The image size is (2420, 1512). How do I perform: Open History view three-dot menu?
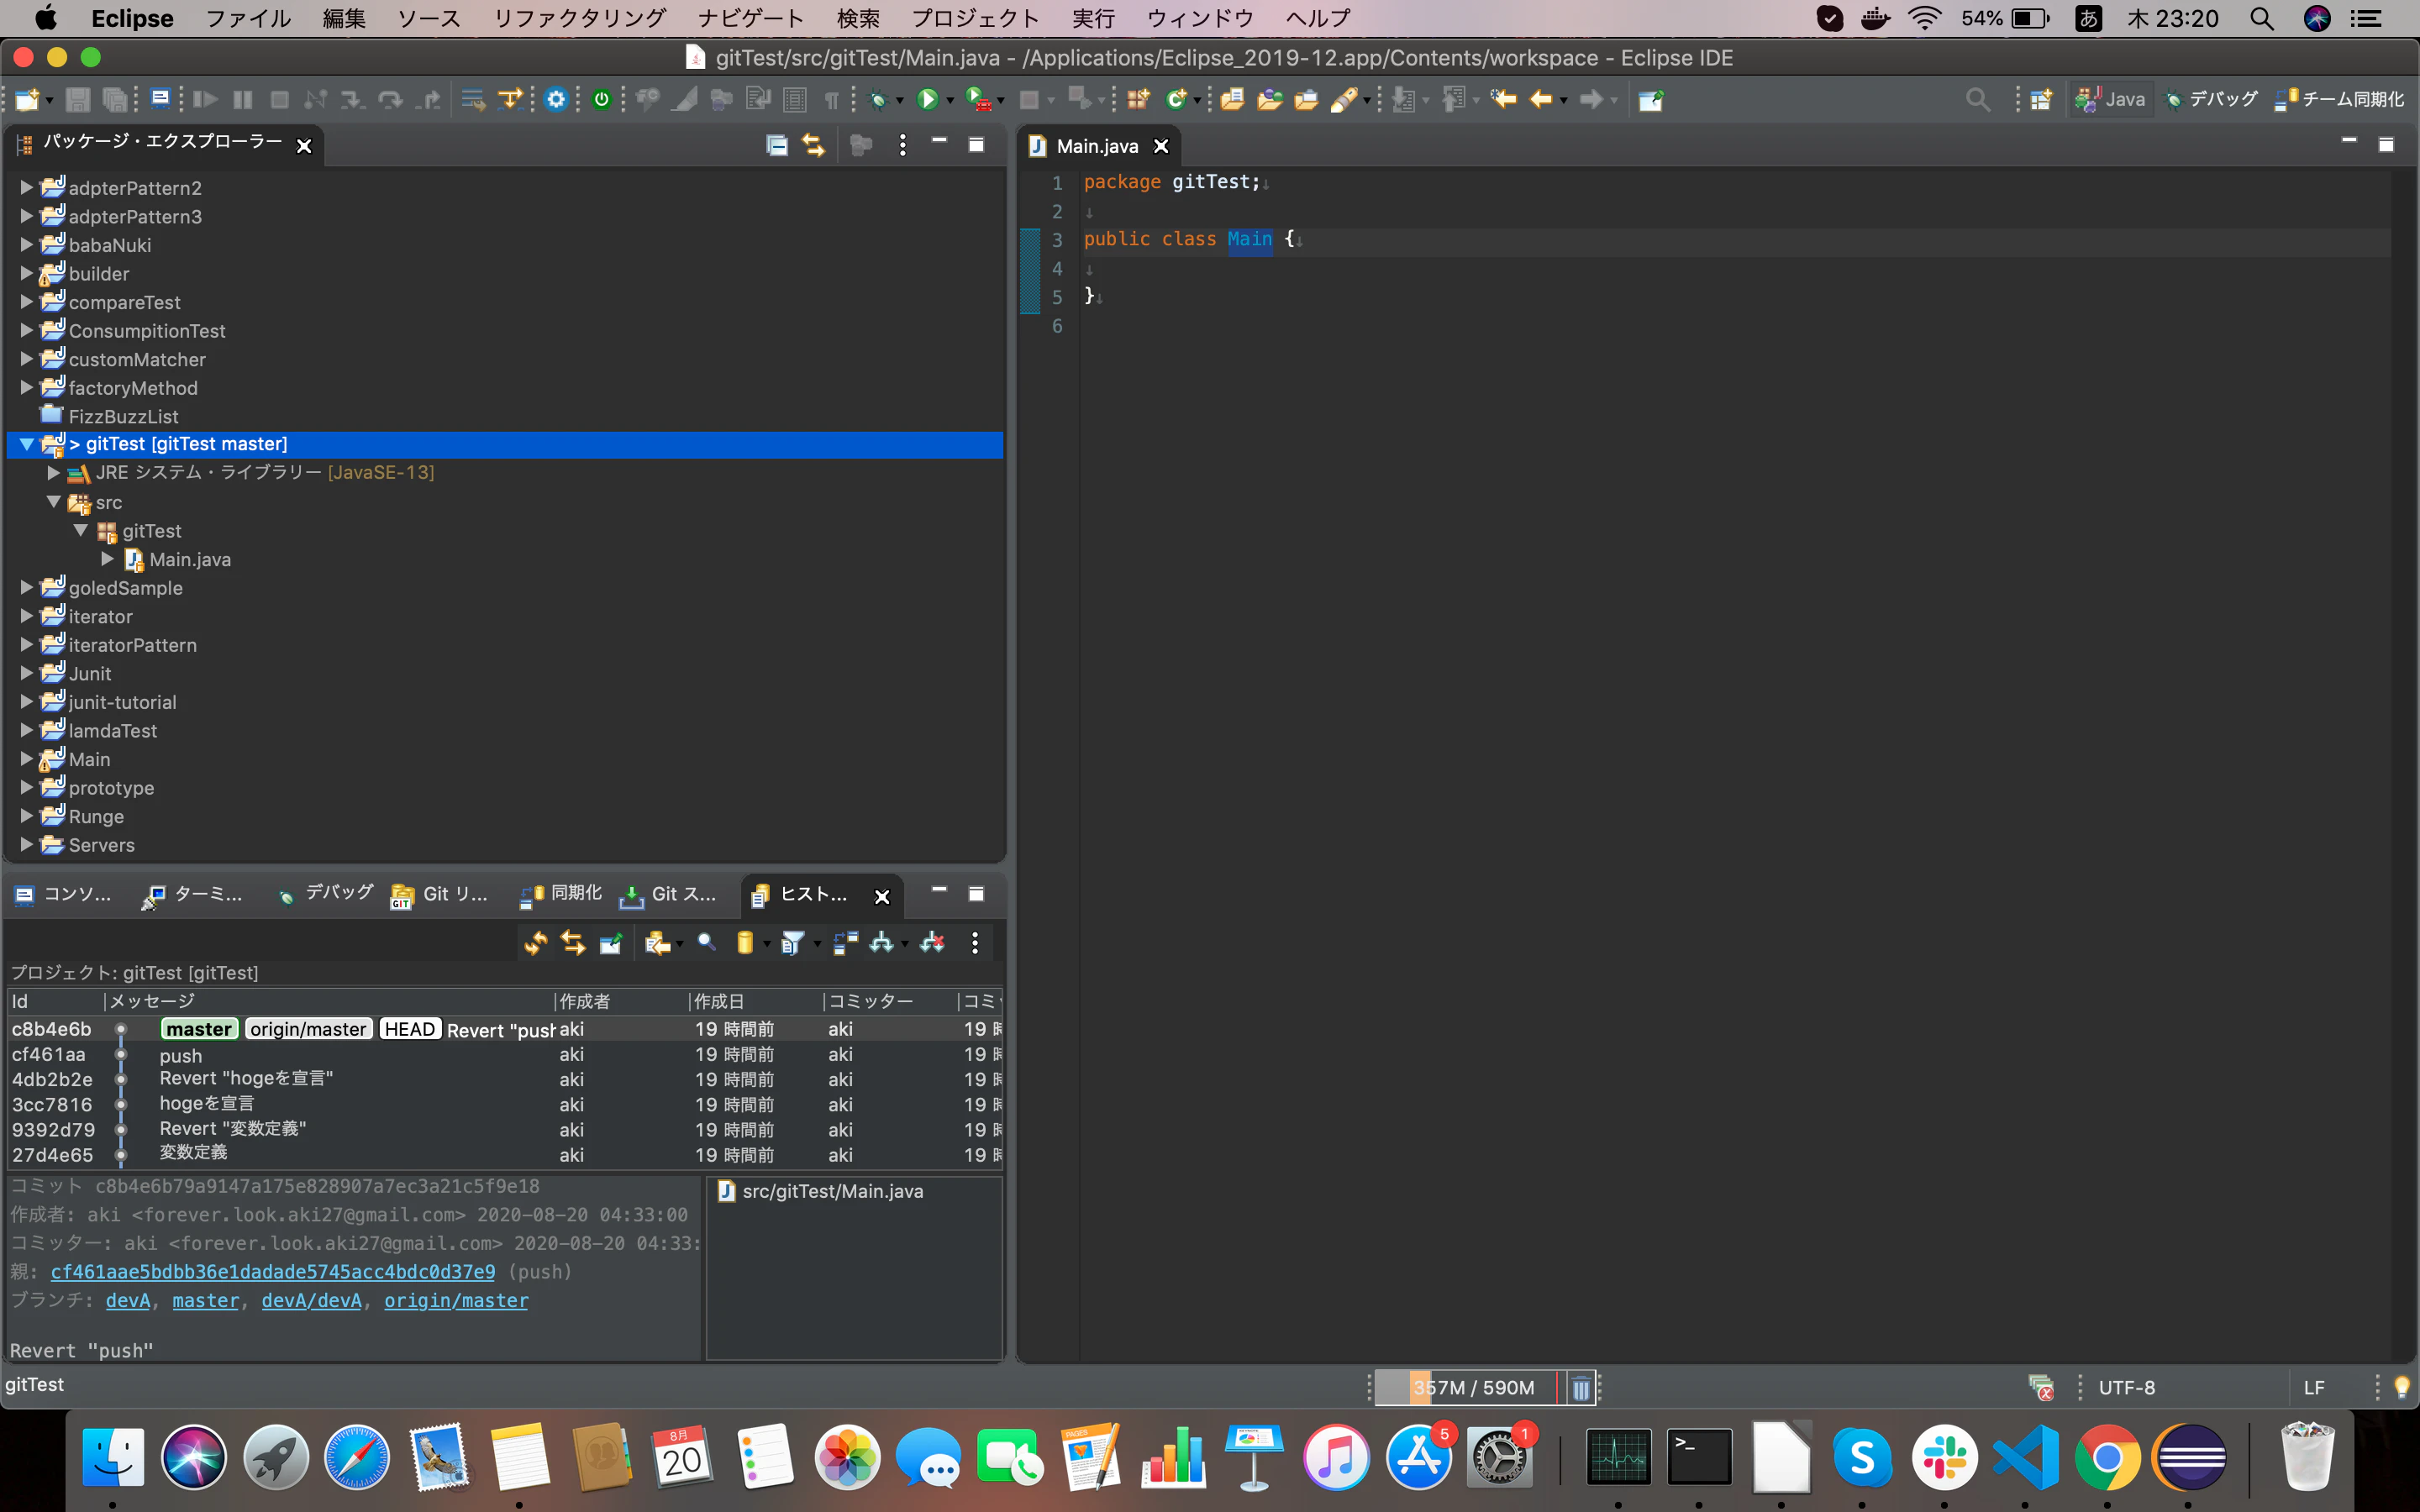[975, 942]
